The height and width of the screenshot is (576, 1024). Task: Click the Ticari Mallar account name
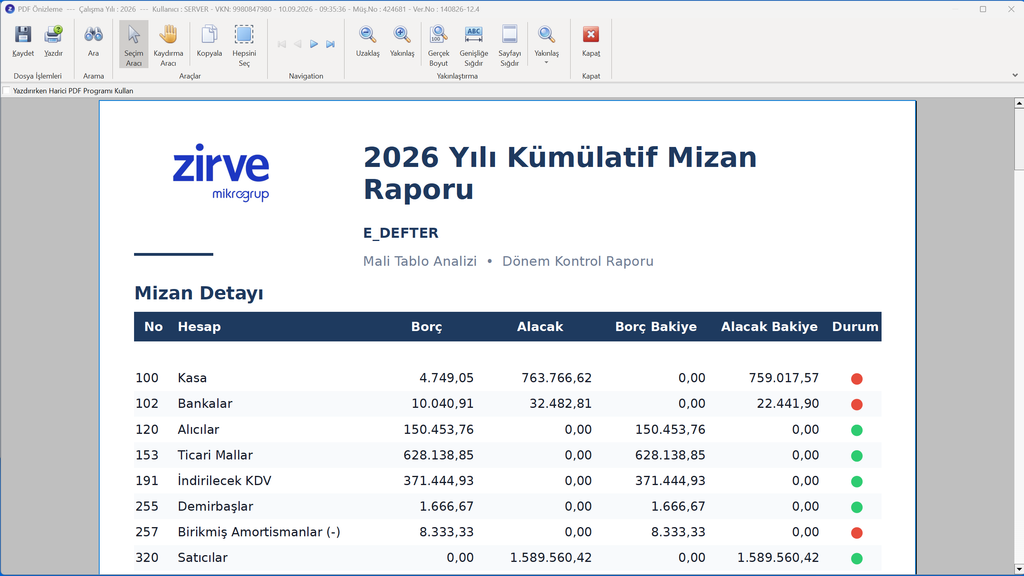tap(215, 455)
